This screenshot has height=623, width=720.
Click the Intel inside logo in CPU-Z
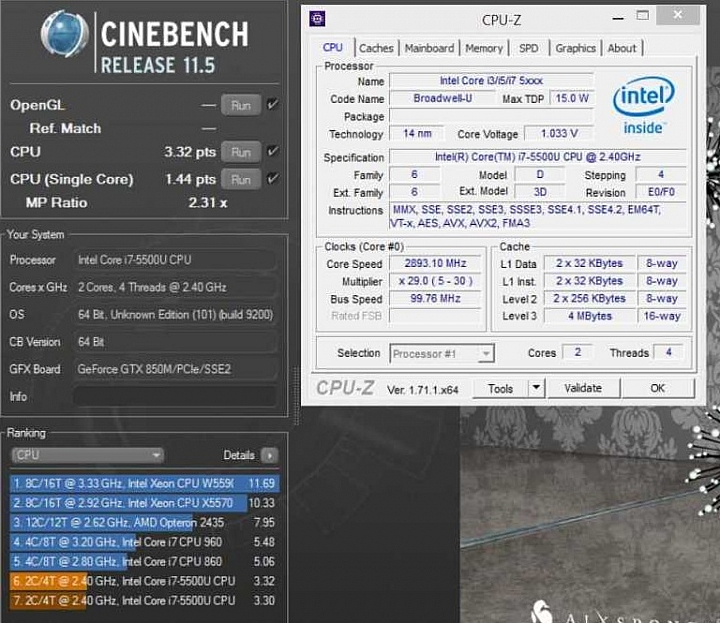[644, 106]
